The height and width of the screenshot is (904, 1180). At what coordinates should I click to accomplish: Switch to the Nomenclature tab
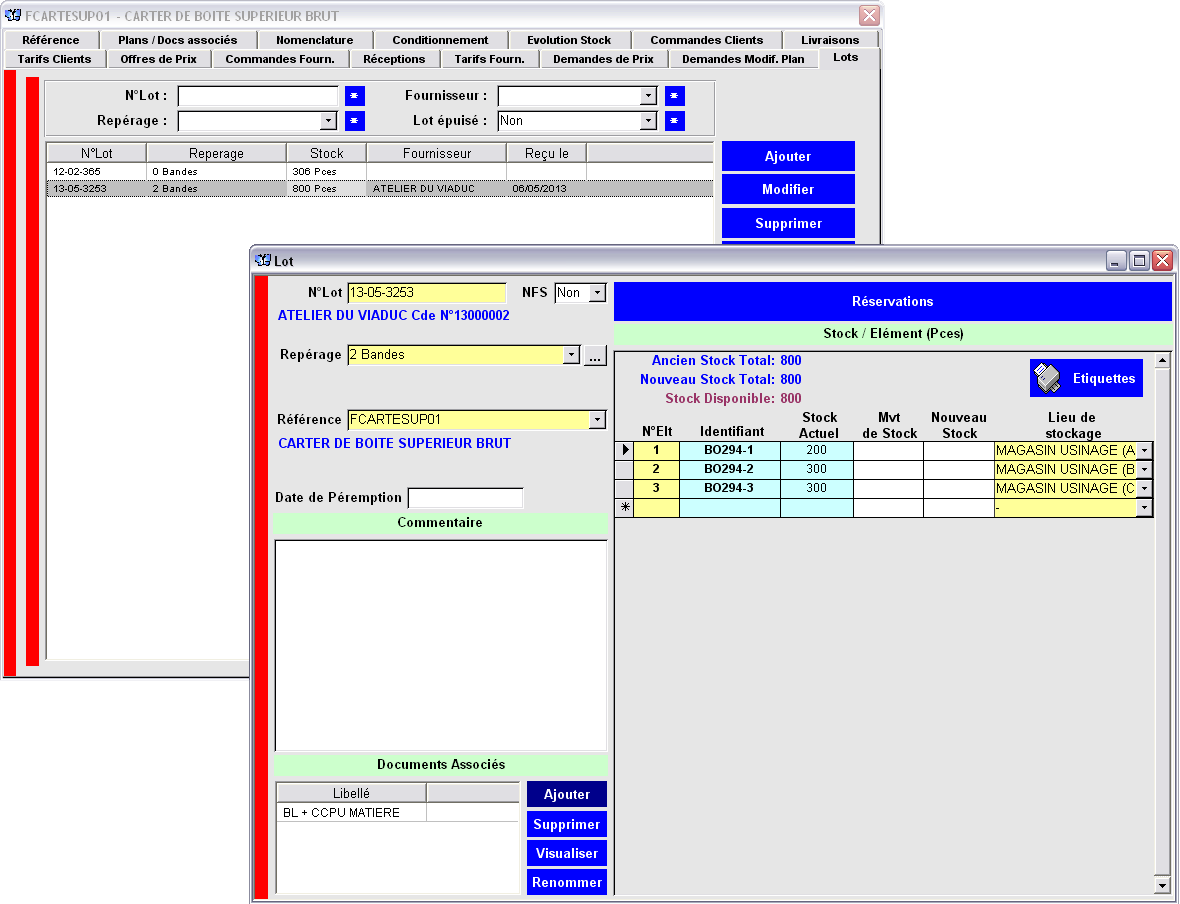click(x=314, y=40)
